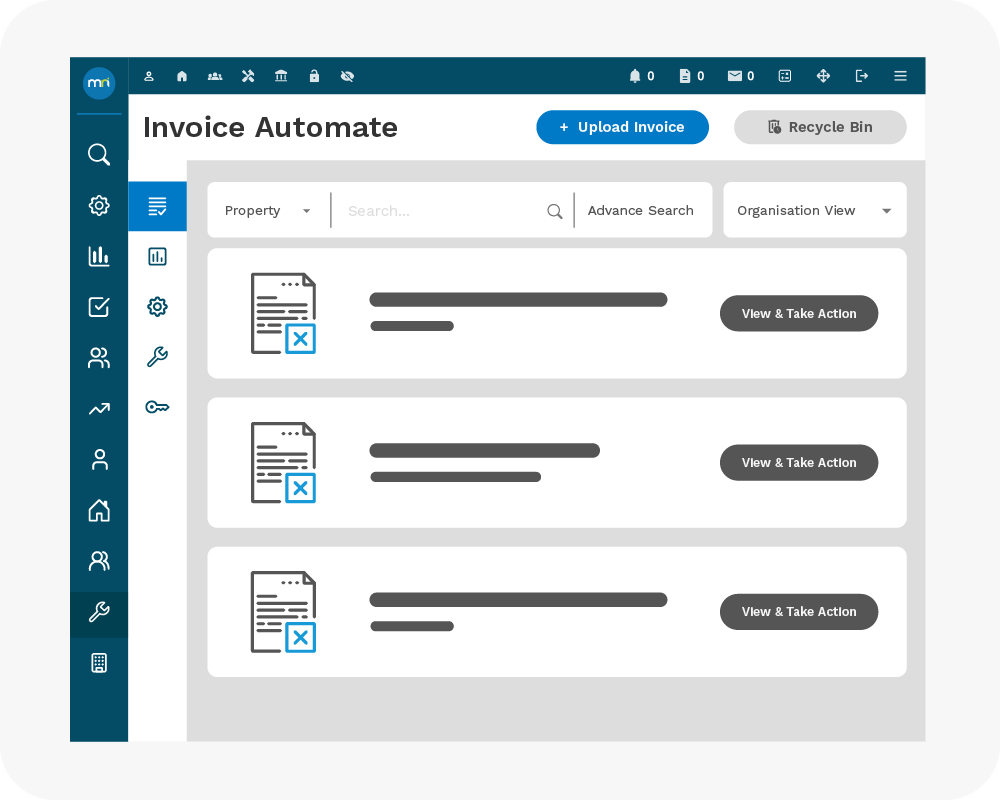Screen dimensions: 1000x800
Task: Click the trending arrow icon in left sidebar
Action: pyautogui.click(x=99, y=408)
